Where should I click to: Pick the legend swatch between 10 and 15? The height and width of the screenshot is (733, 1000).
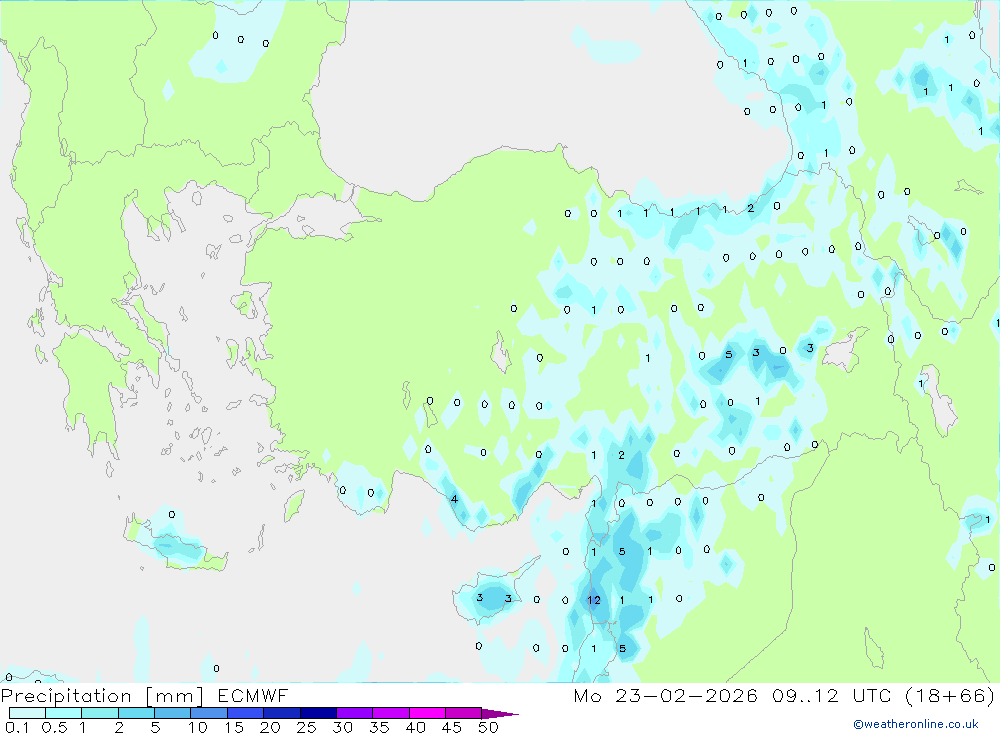209,713
